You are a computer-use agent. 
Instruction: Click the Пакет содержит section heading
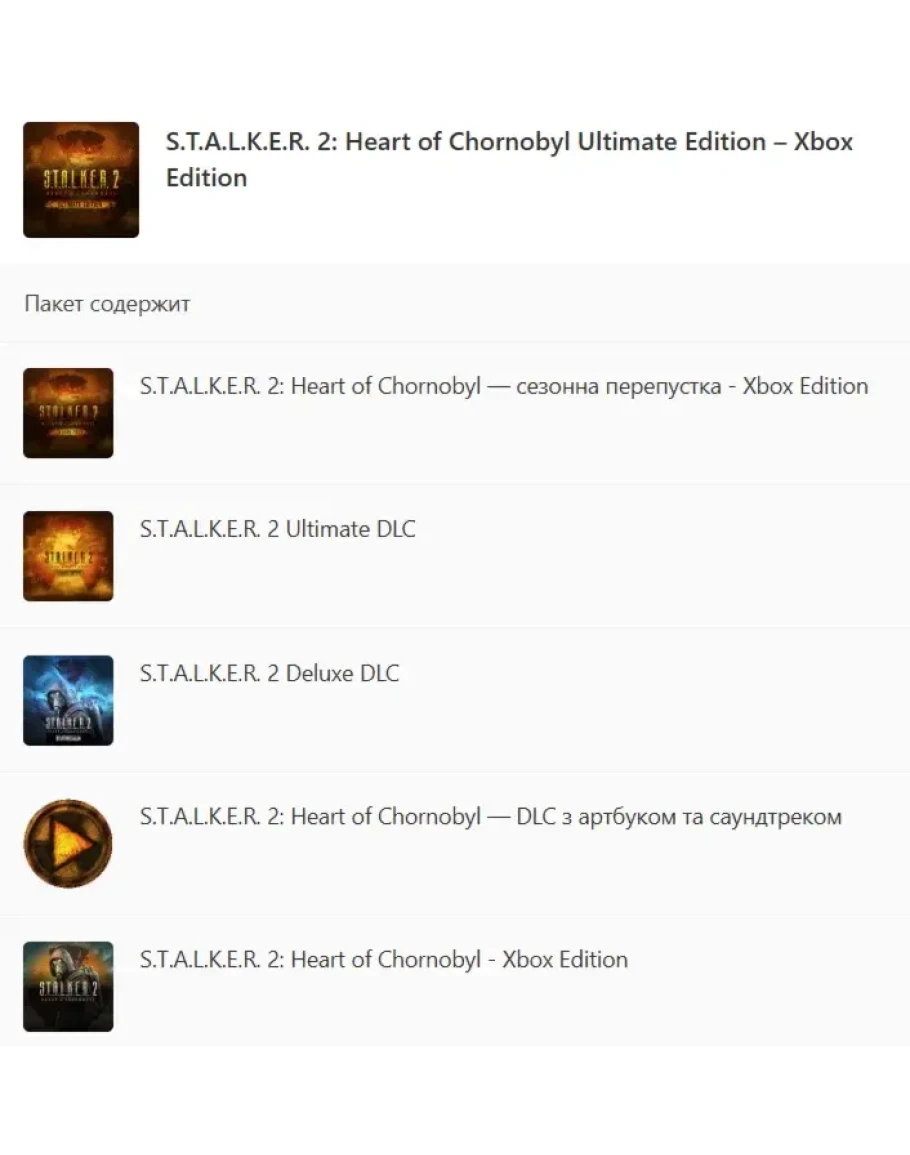(x=108, y=303)
